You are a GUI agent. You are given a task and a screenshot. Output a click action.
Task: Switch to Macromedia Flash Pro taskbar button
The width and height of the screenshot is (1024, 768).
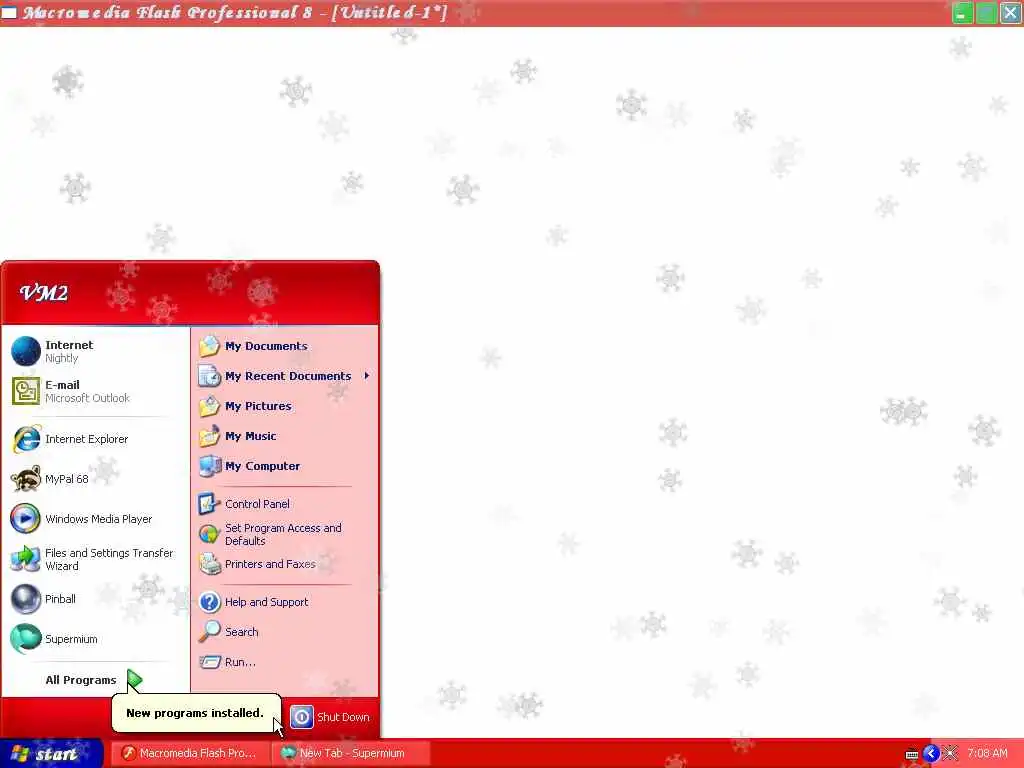coord(191,754)
